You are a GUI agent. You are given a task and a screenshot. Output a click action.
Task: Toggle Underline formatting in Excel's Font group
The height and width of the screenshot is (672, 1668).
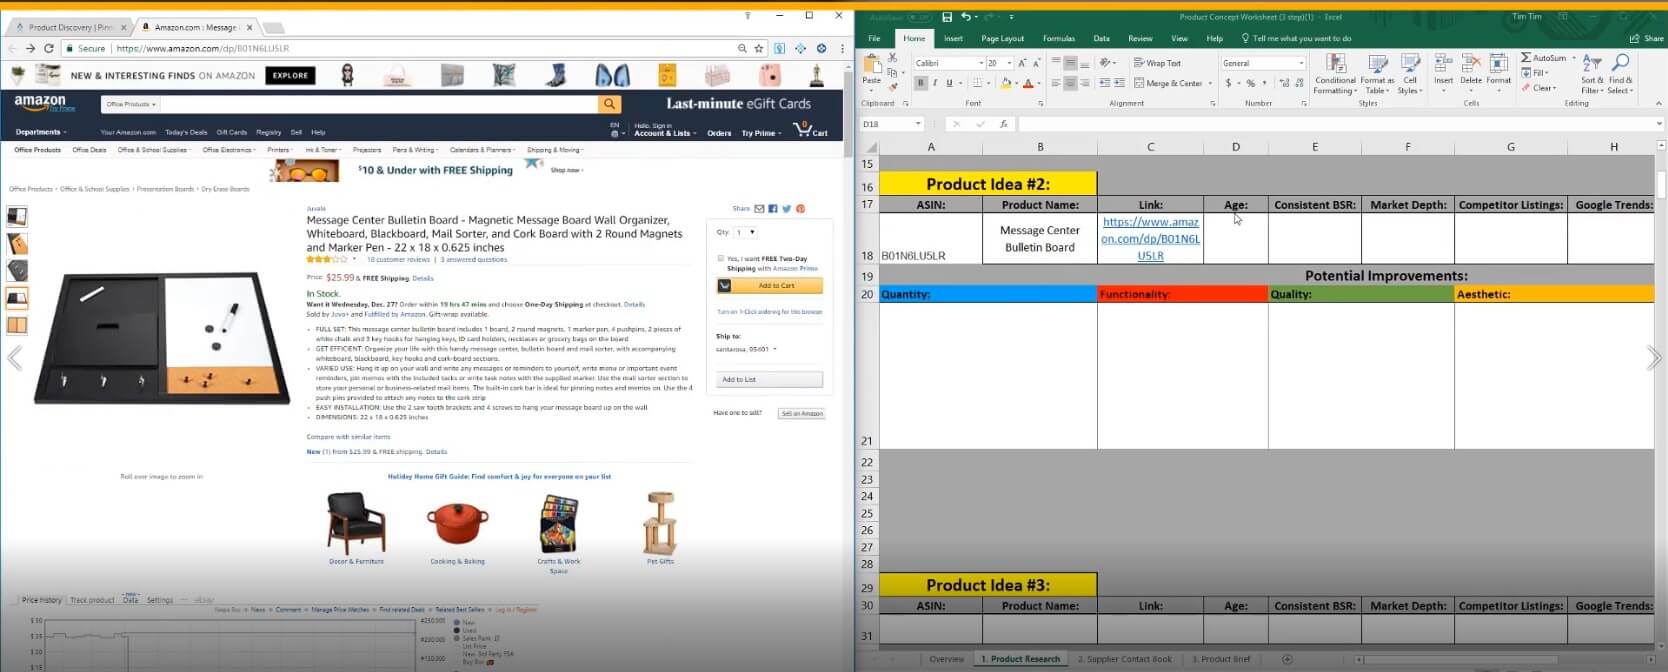pyautogui.click(x=948, y=83)
